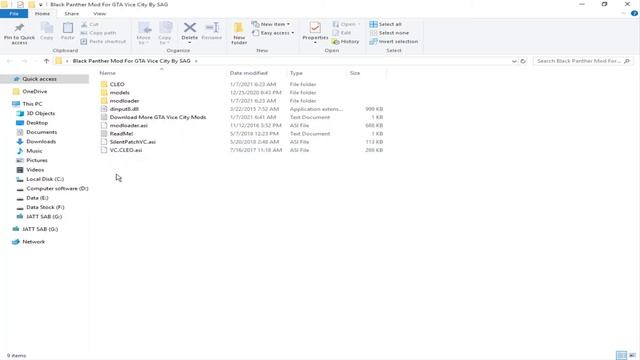The image size is (640, 360).
Task: Click Select none in ribbon
Action: (389, 33)
